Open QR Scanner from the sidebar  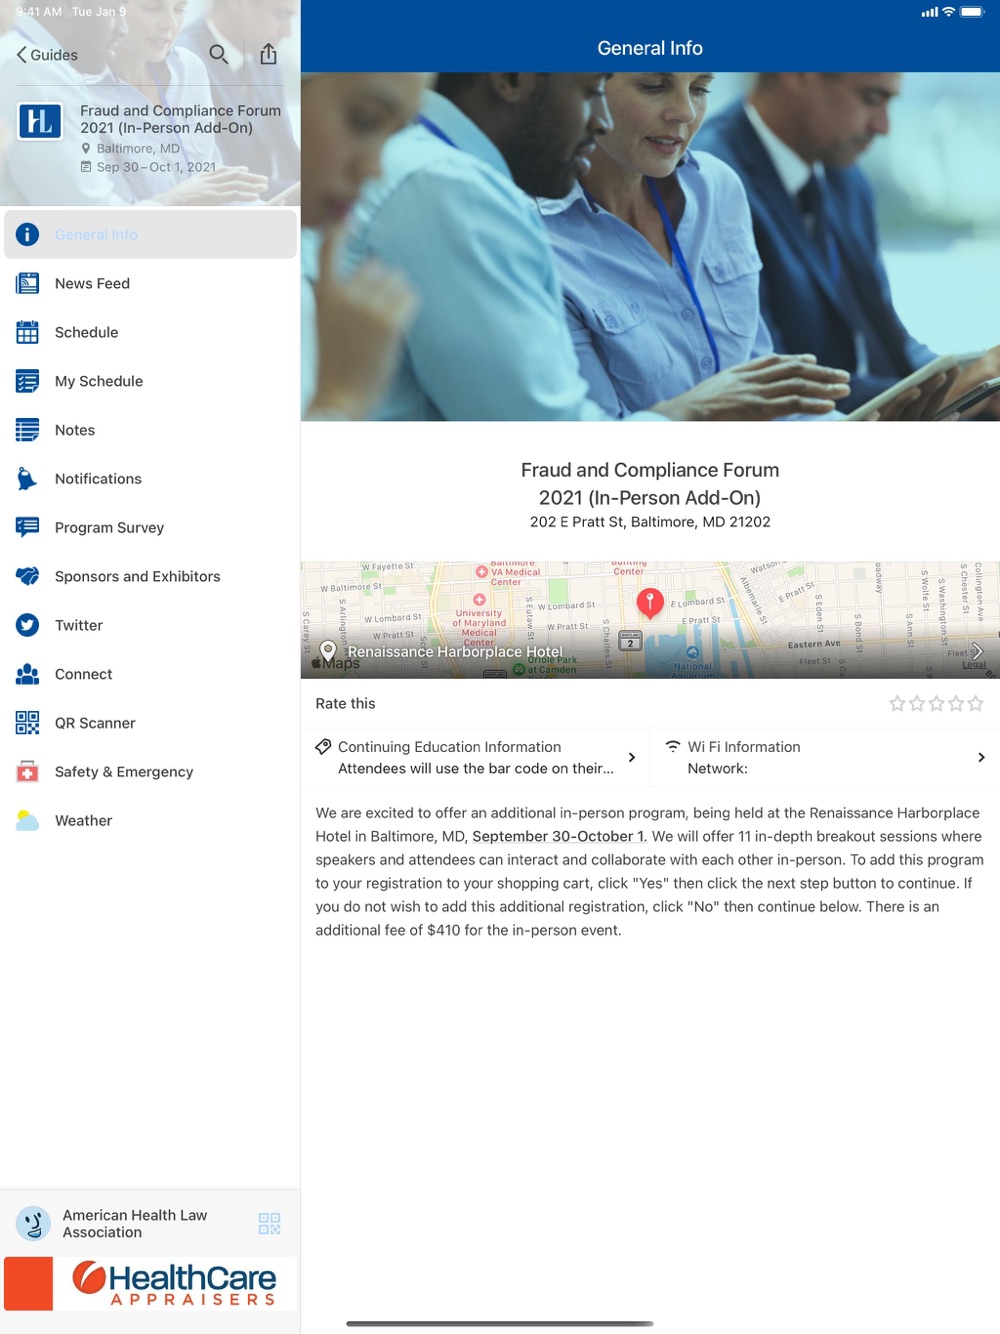(x=150, y=723)
